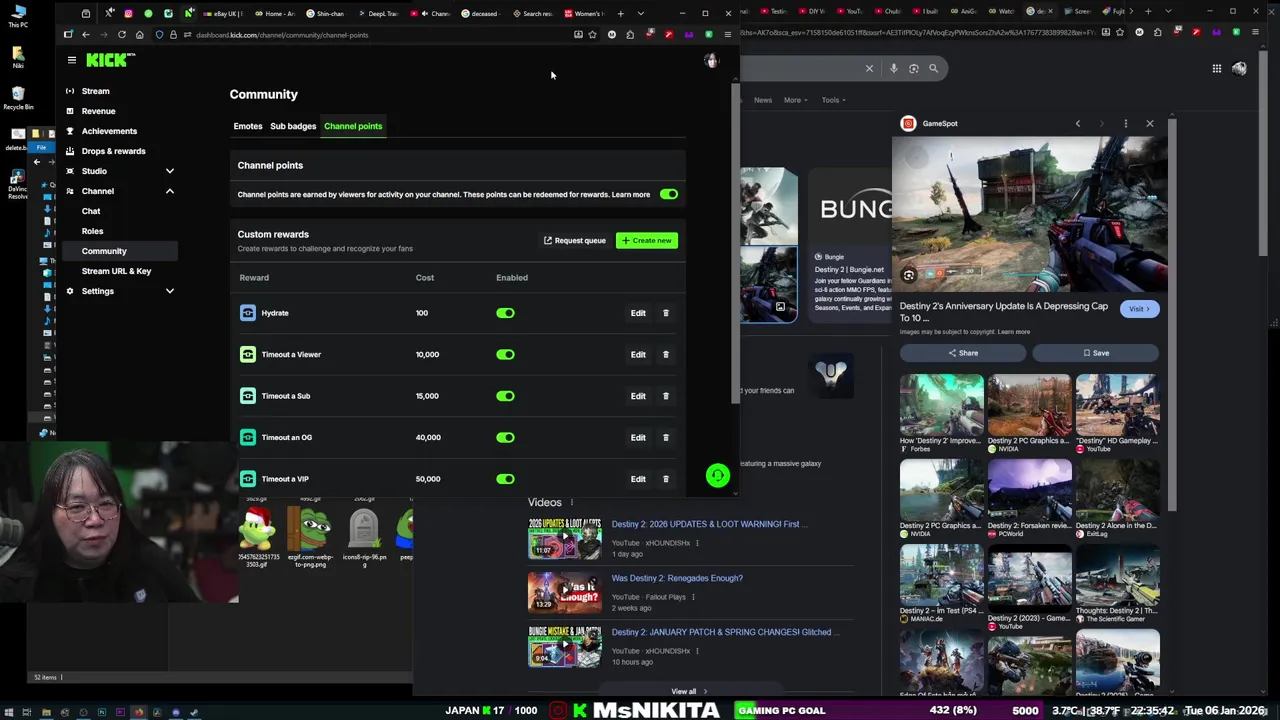Open the Google More filter dropdown

pos(795,100)
